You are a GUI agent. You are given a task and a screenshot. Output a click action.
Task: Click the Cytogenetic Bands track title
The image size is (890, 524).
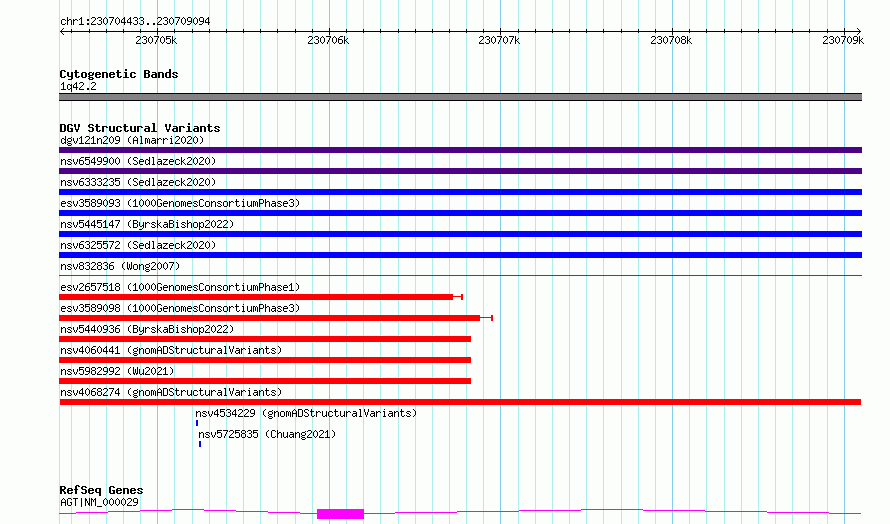119,74
